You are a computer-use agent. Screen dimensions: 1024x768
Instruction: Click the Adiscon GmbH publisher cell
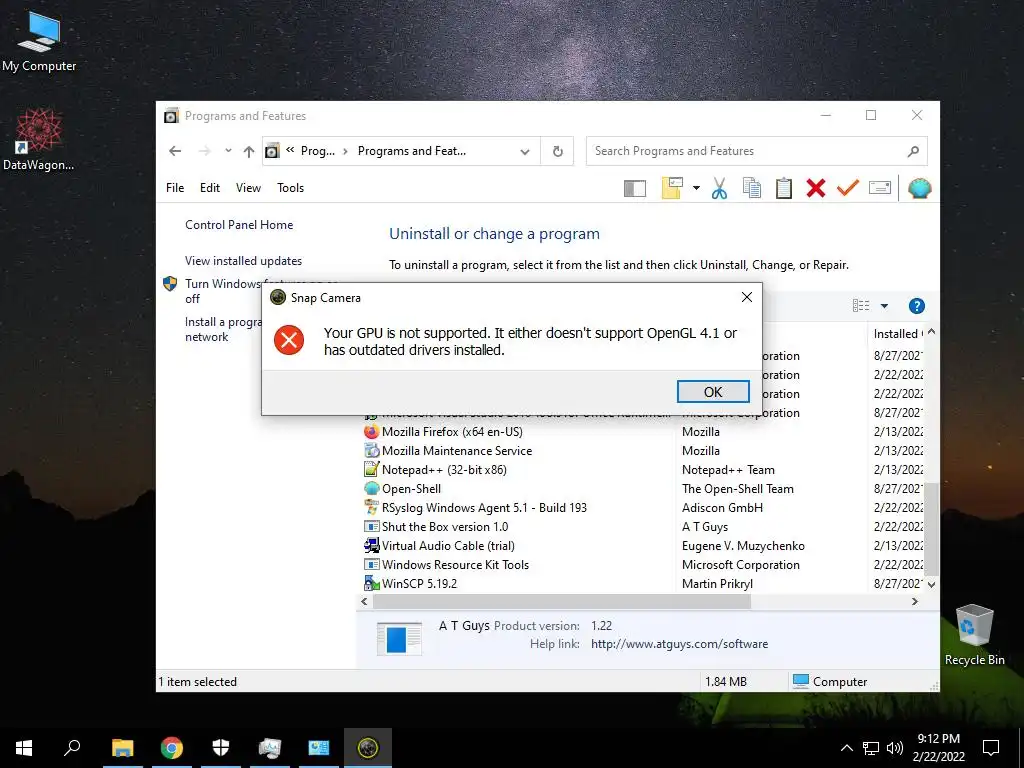point(722,507)
